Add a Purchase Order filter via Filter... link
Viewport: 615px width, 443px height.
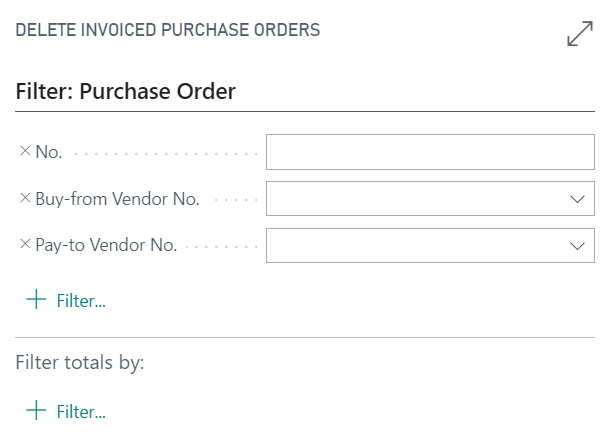pos(81,301)
